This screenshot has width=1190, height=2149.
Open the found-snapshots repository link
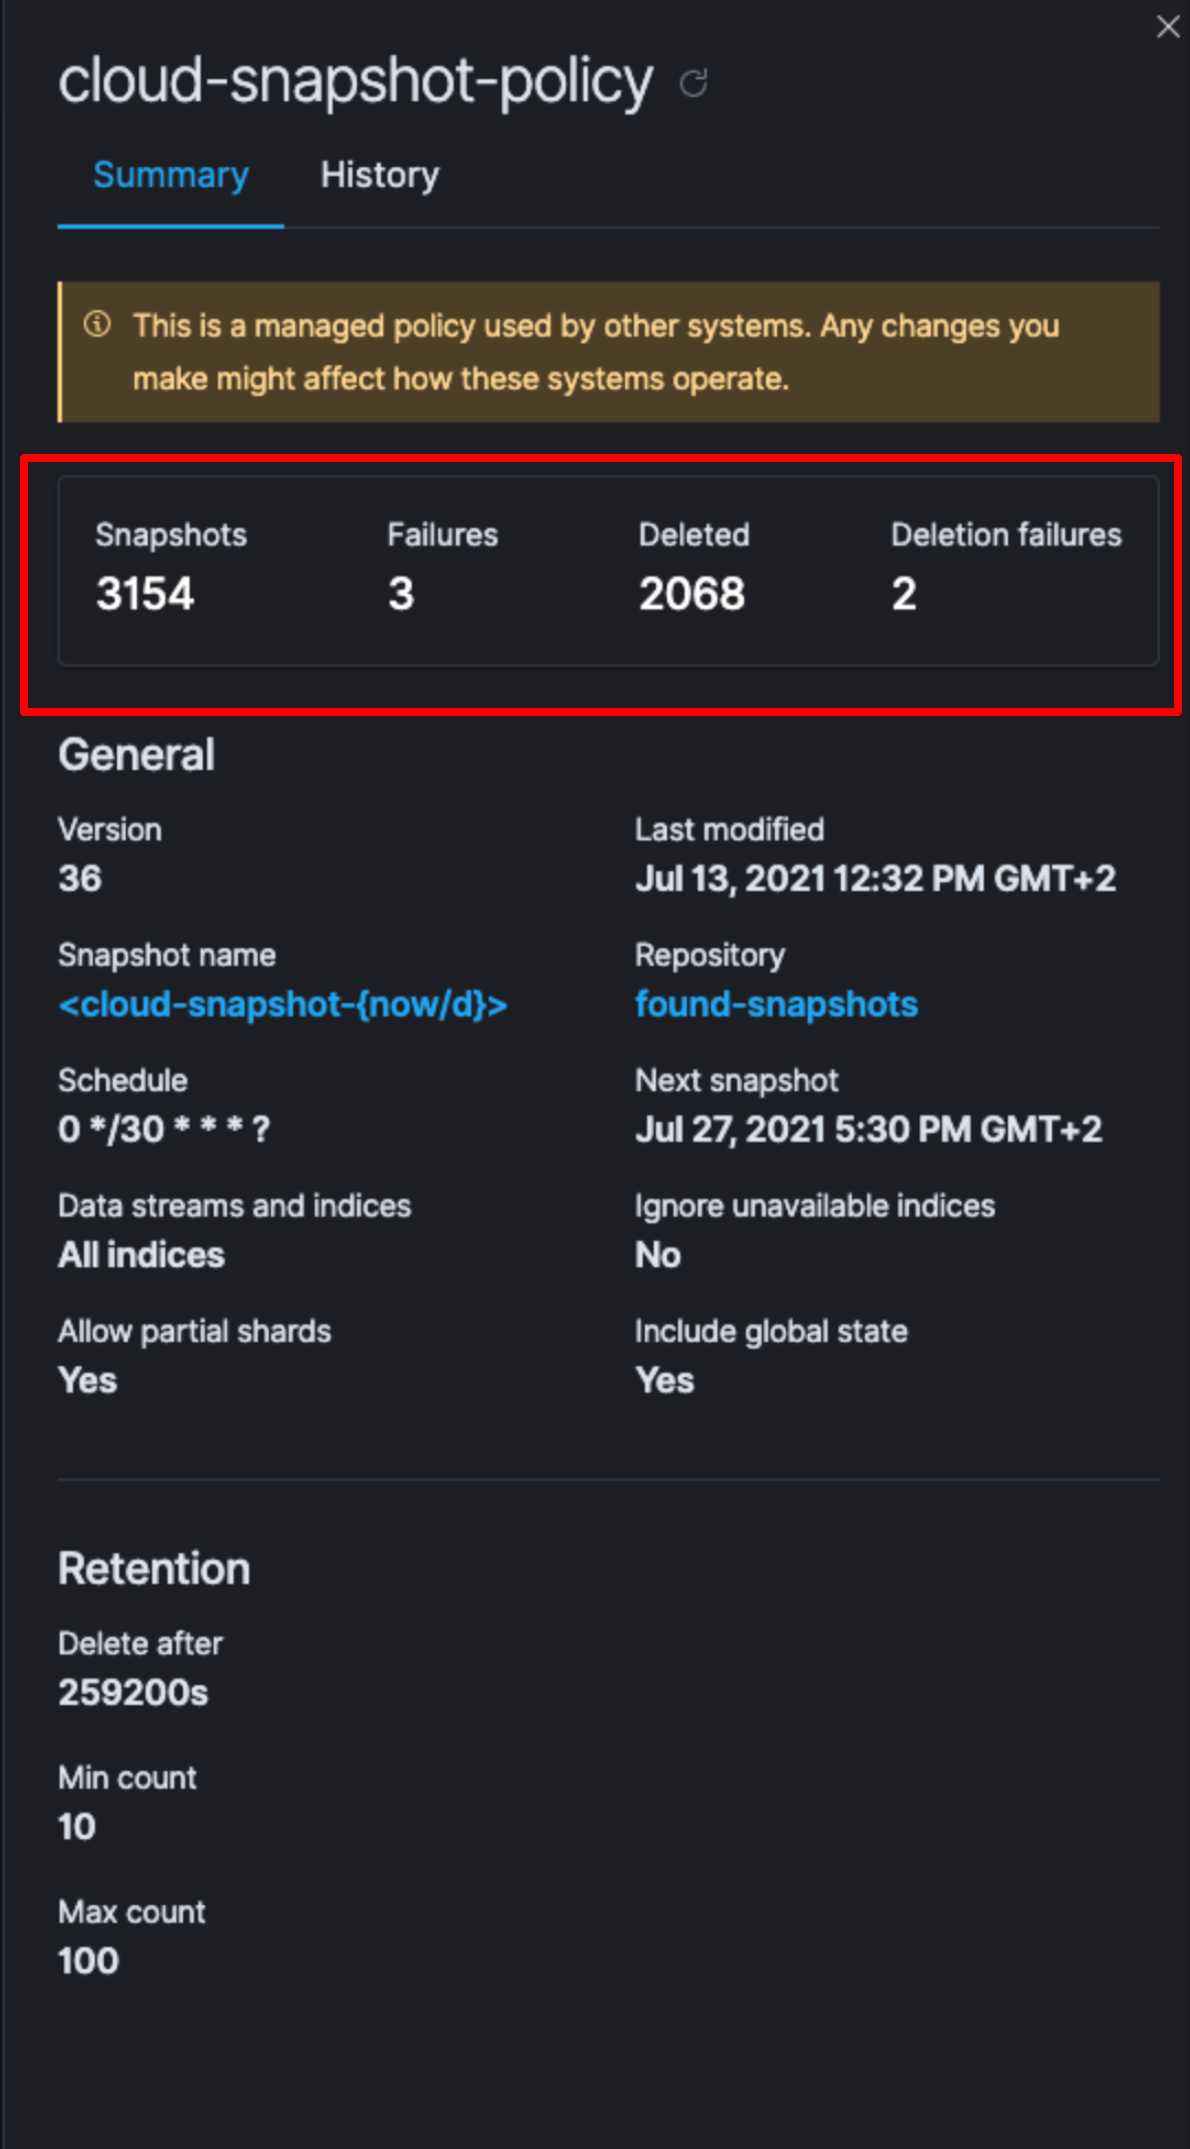[x=776, y=1004]
